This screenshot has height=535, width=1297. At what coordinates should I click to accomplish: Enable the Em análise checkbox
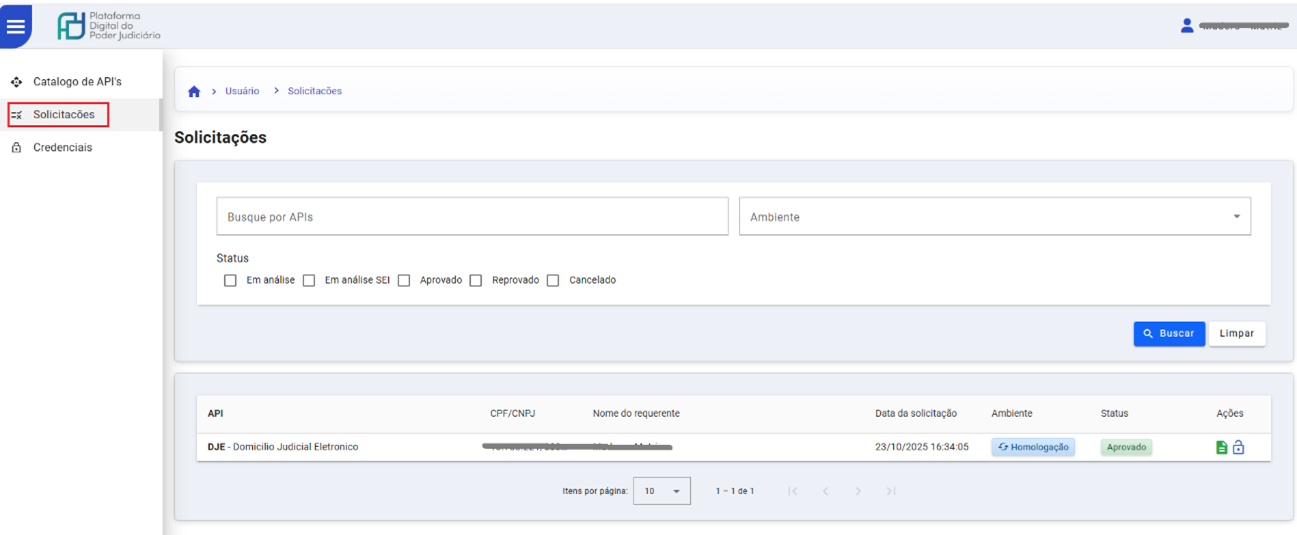[230, 281]
